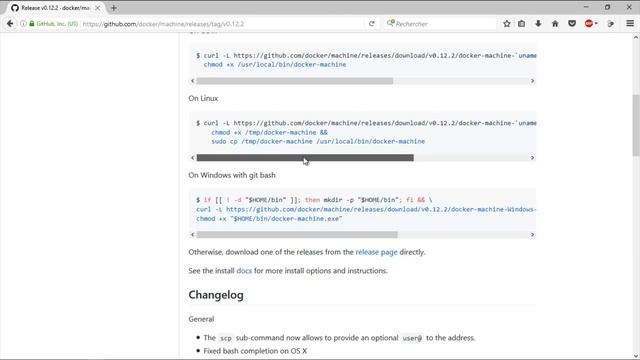Viewport: 640px width, 360px height.
Task: Click the first code block scrollbar thumb
Action: [295, 81]
